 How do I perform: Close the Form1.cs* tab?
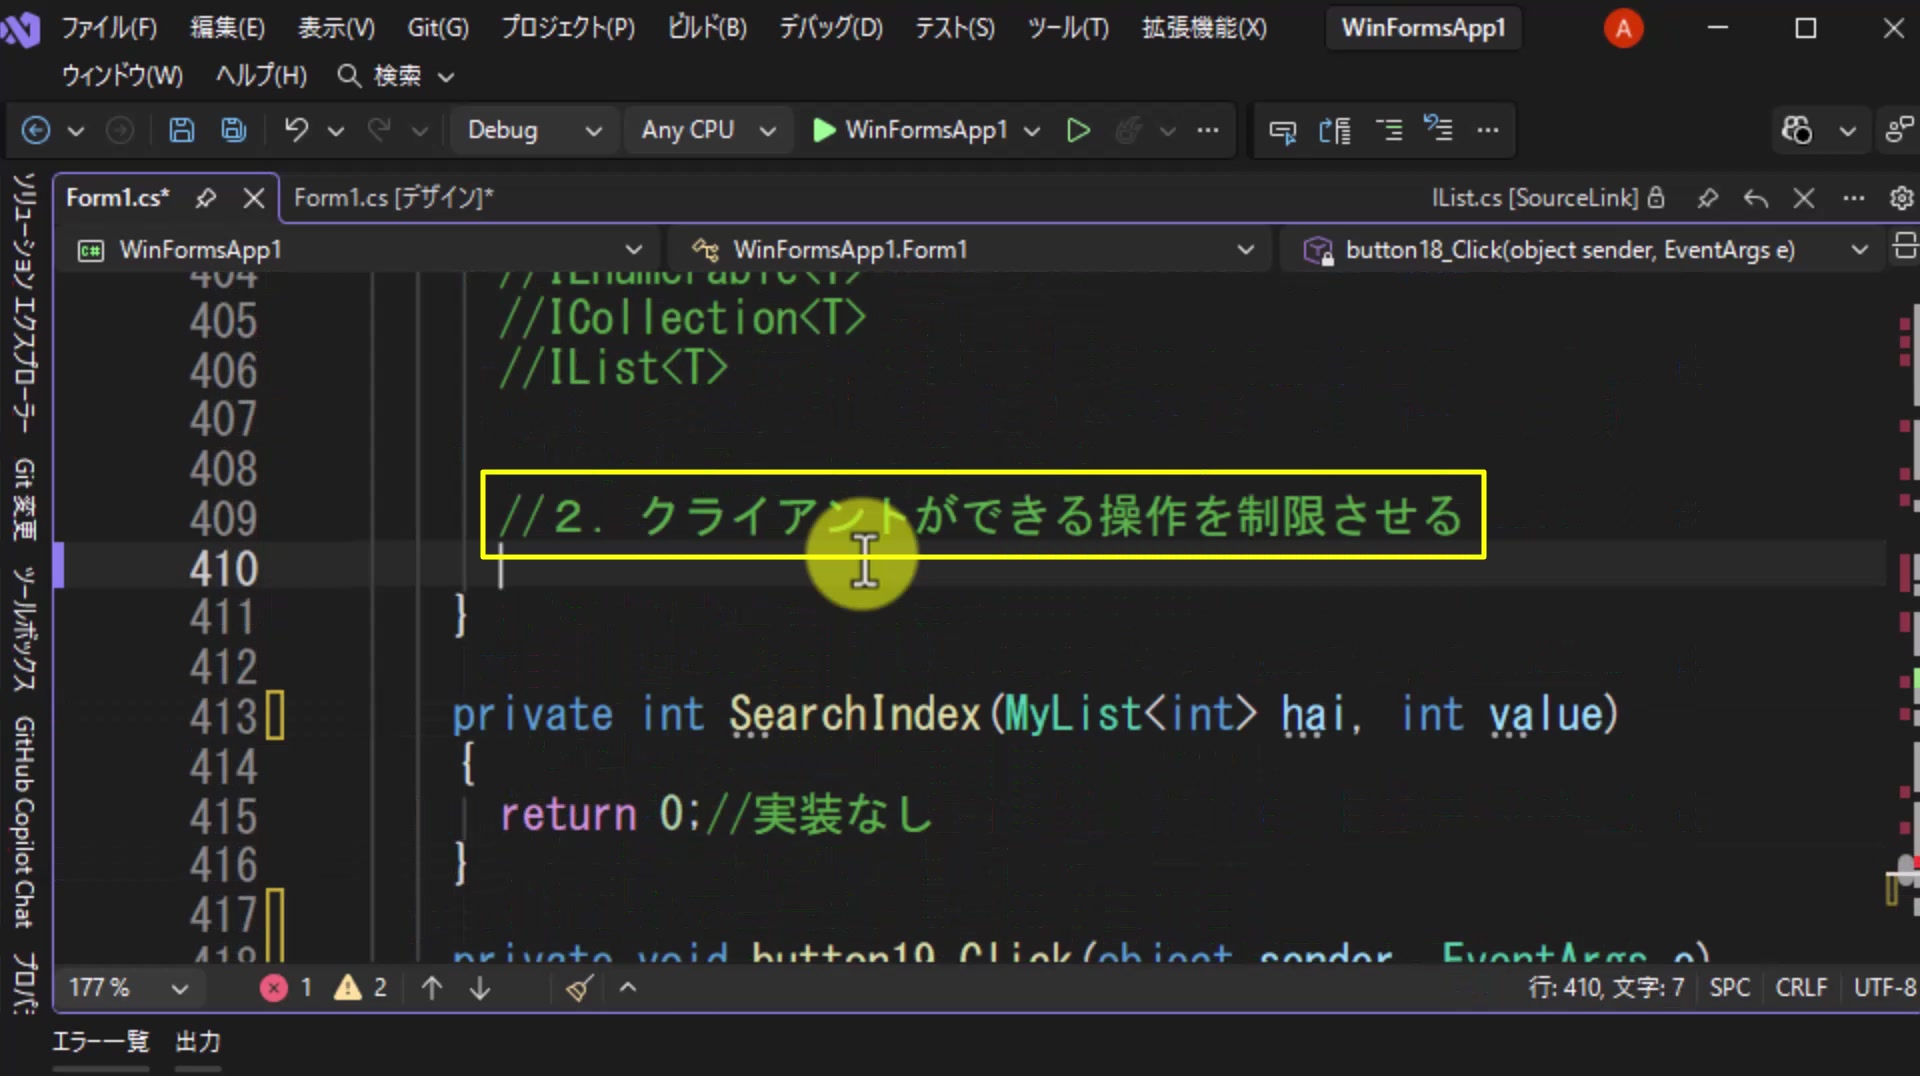coord(254,198)
